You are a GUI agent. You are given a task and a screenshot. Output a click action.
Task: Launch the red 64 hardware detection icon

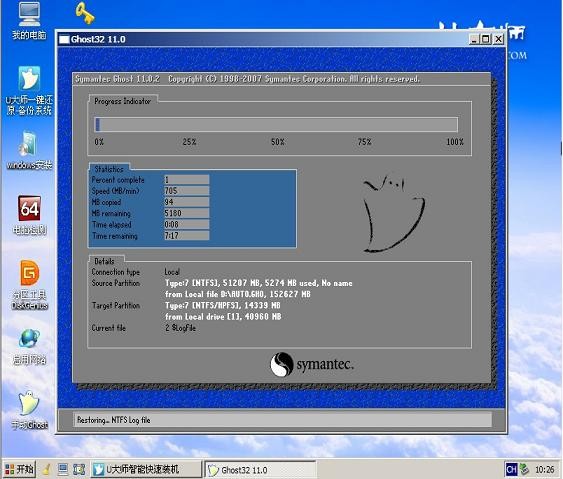[29, 215]
